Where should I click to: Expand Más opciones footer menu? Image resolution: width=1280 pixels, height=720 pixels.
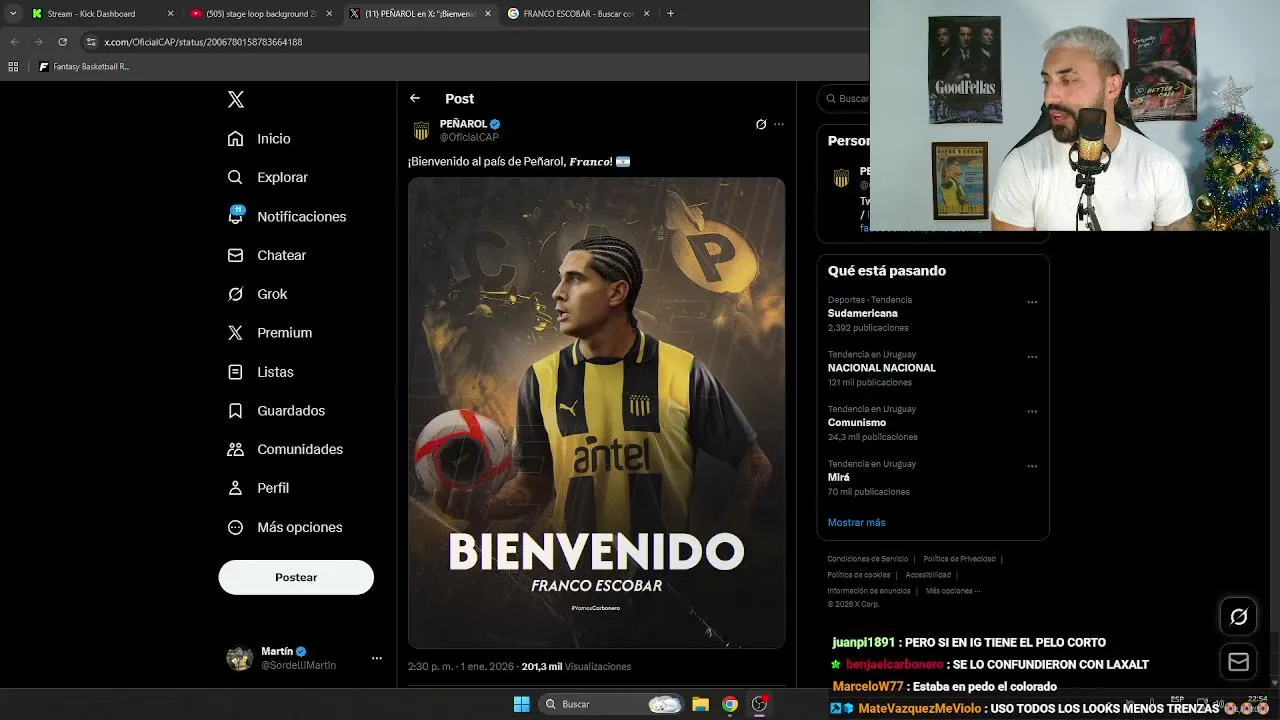952,591
